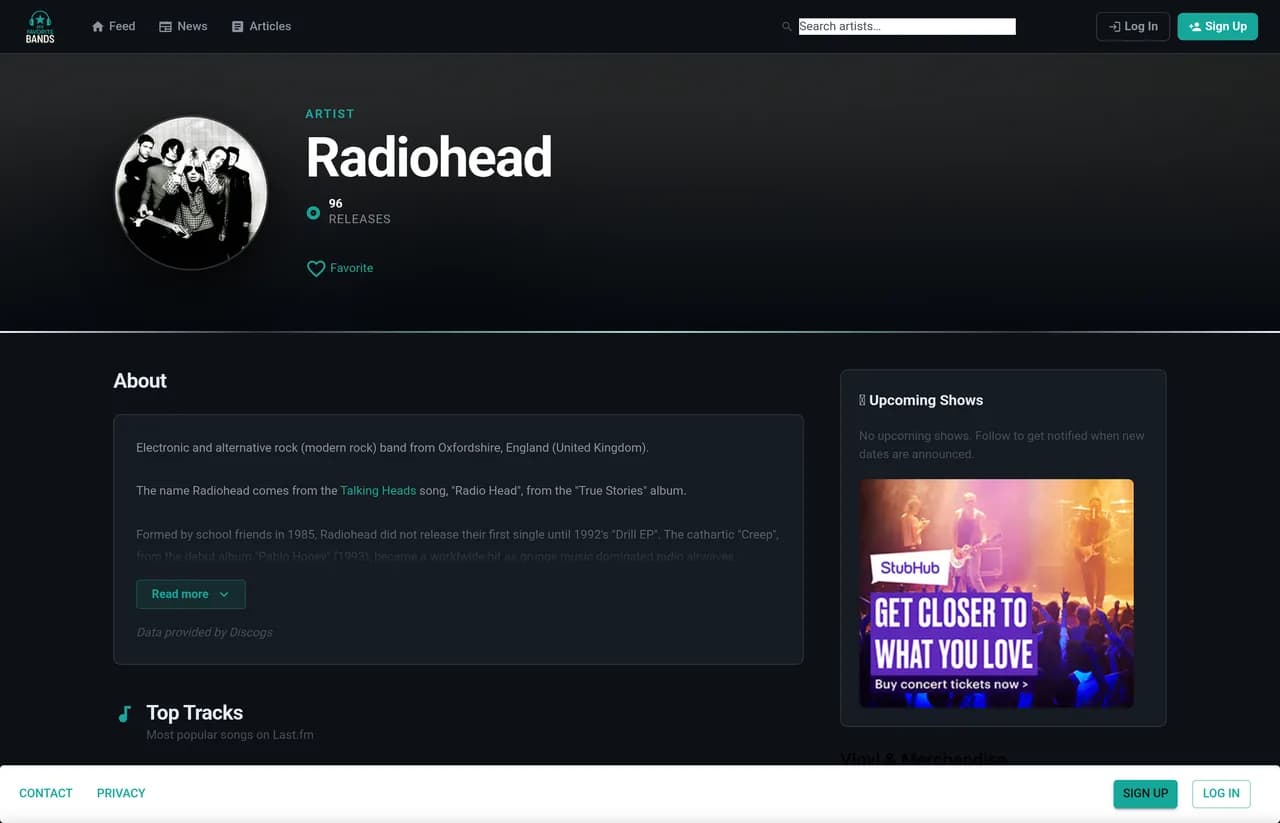Click the search magnifier icon
This screenshot has width=1280, height=823.
pyautogui.click(x=787, y=27)
